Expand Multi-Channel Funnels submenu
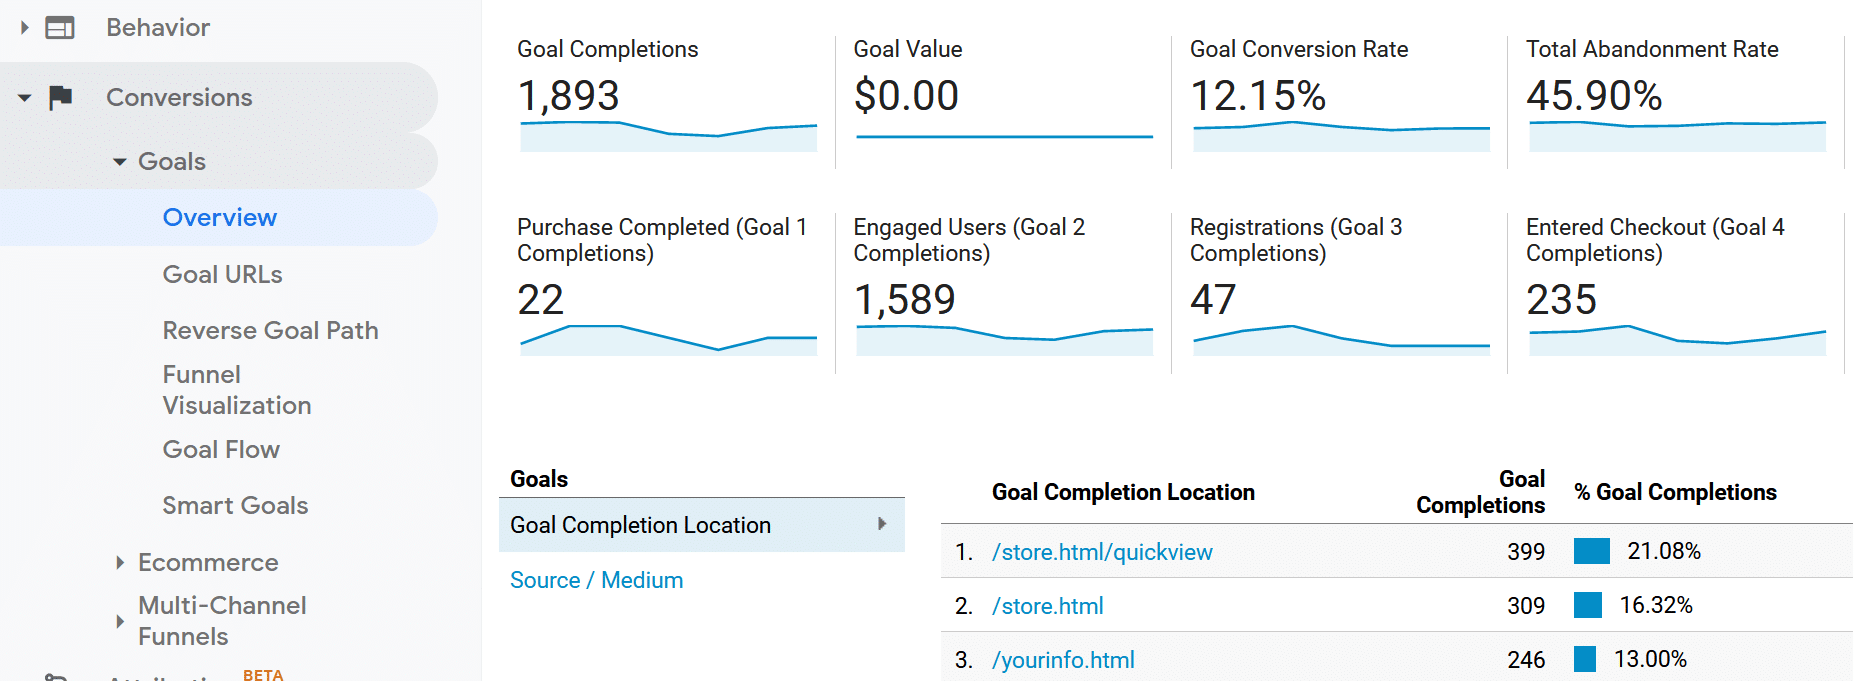This screenshot has width=1866, height=681. (x=120, y=621)
